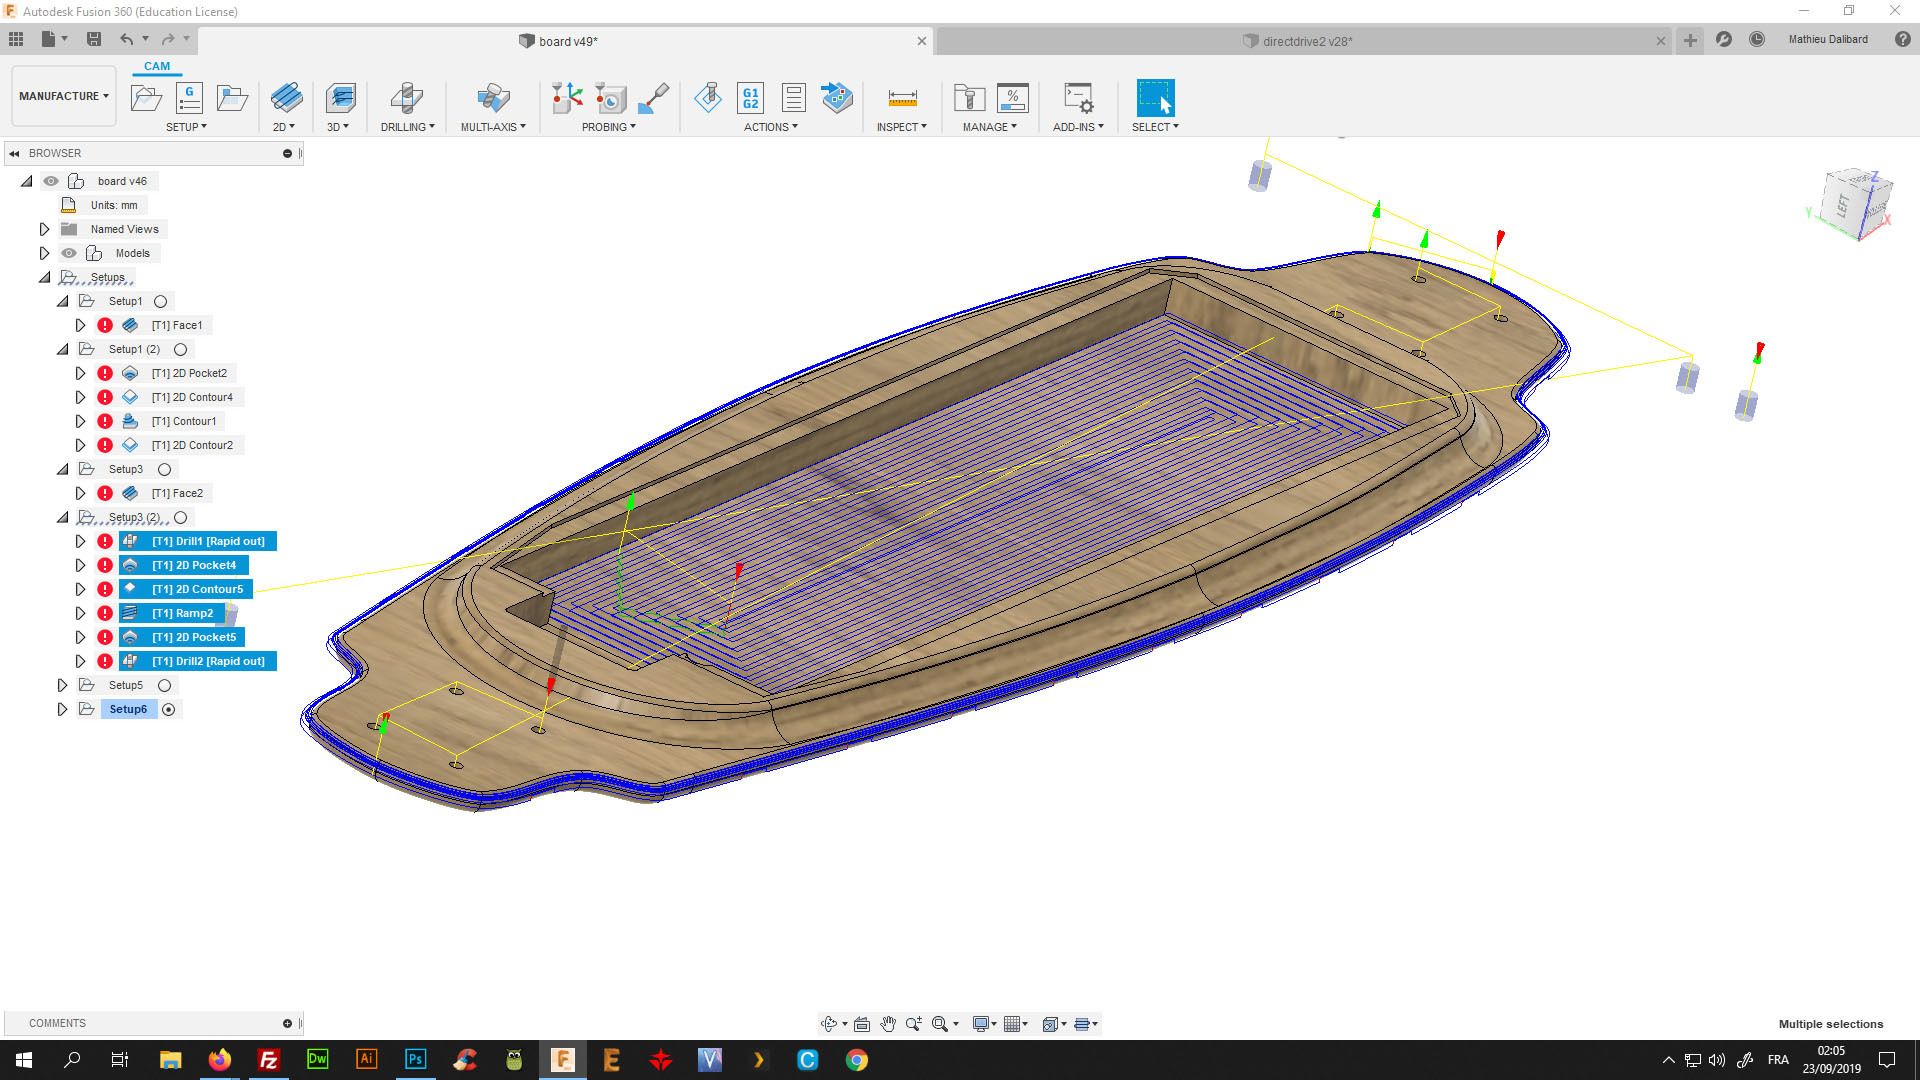Screen dimensions: 1920x1080
Task: Activate the Setup5 radio button
Action: click(165, 685)
